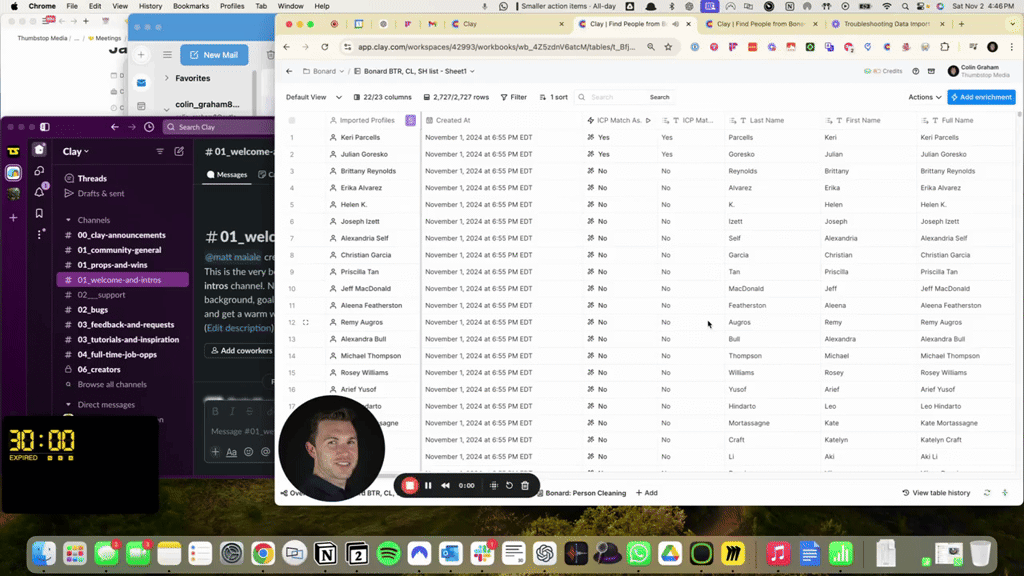This screenshot has height=576, width=1024.
Task: Open Slack activity bell icon
Action: click(39, 192)
